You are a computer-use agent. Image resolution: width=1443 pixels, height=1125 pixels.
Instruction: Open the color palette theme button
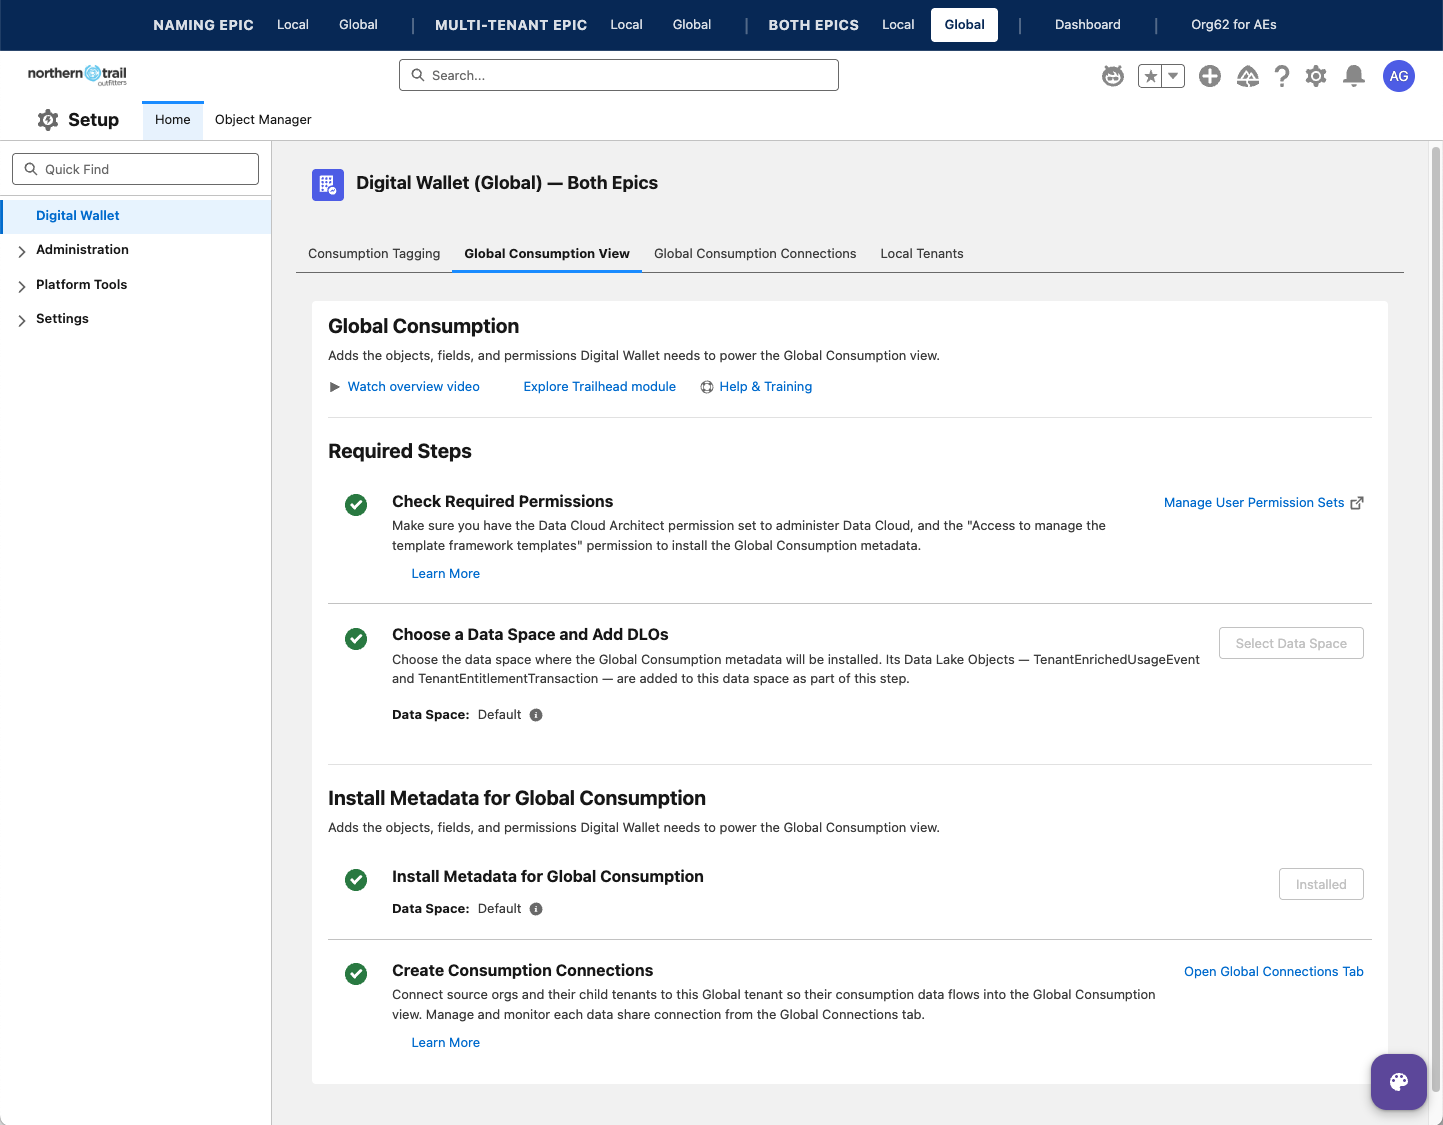[x=1399, y=1082]
